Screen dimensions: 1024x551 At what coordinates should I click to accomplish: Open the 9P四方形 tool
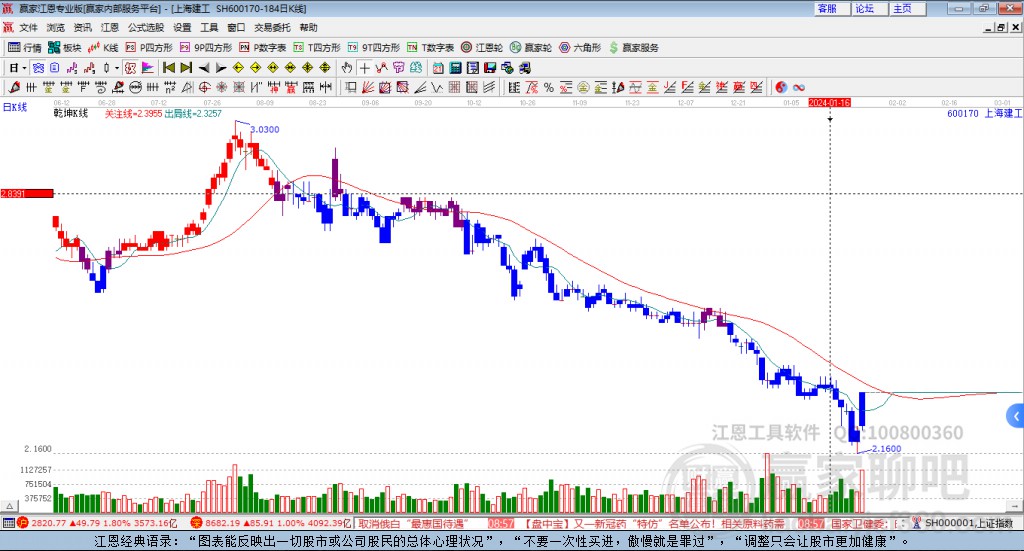[206, 48]
